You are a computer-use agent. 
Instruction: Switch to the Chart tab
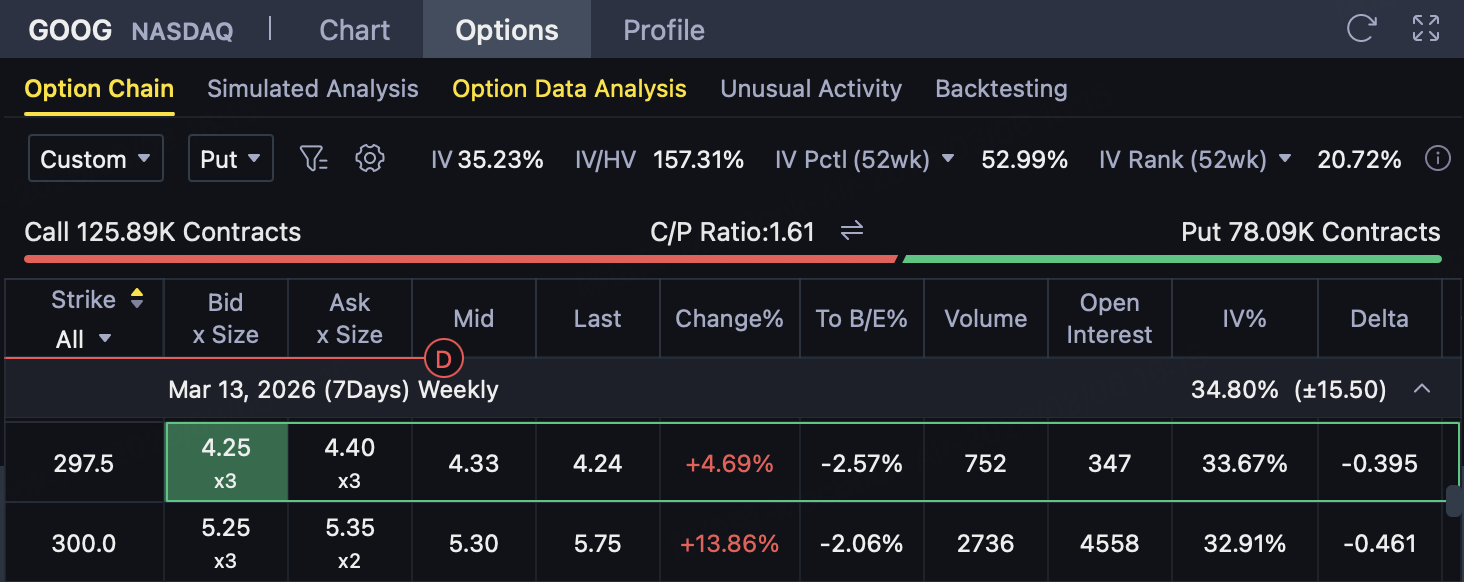coord(354,30)
